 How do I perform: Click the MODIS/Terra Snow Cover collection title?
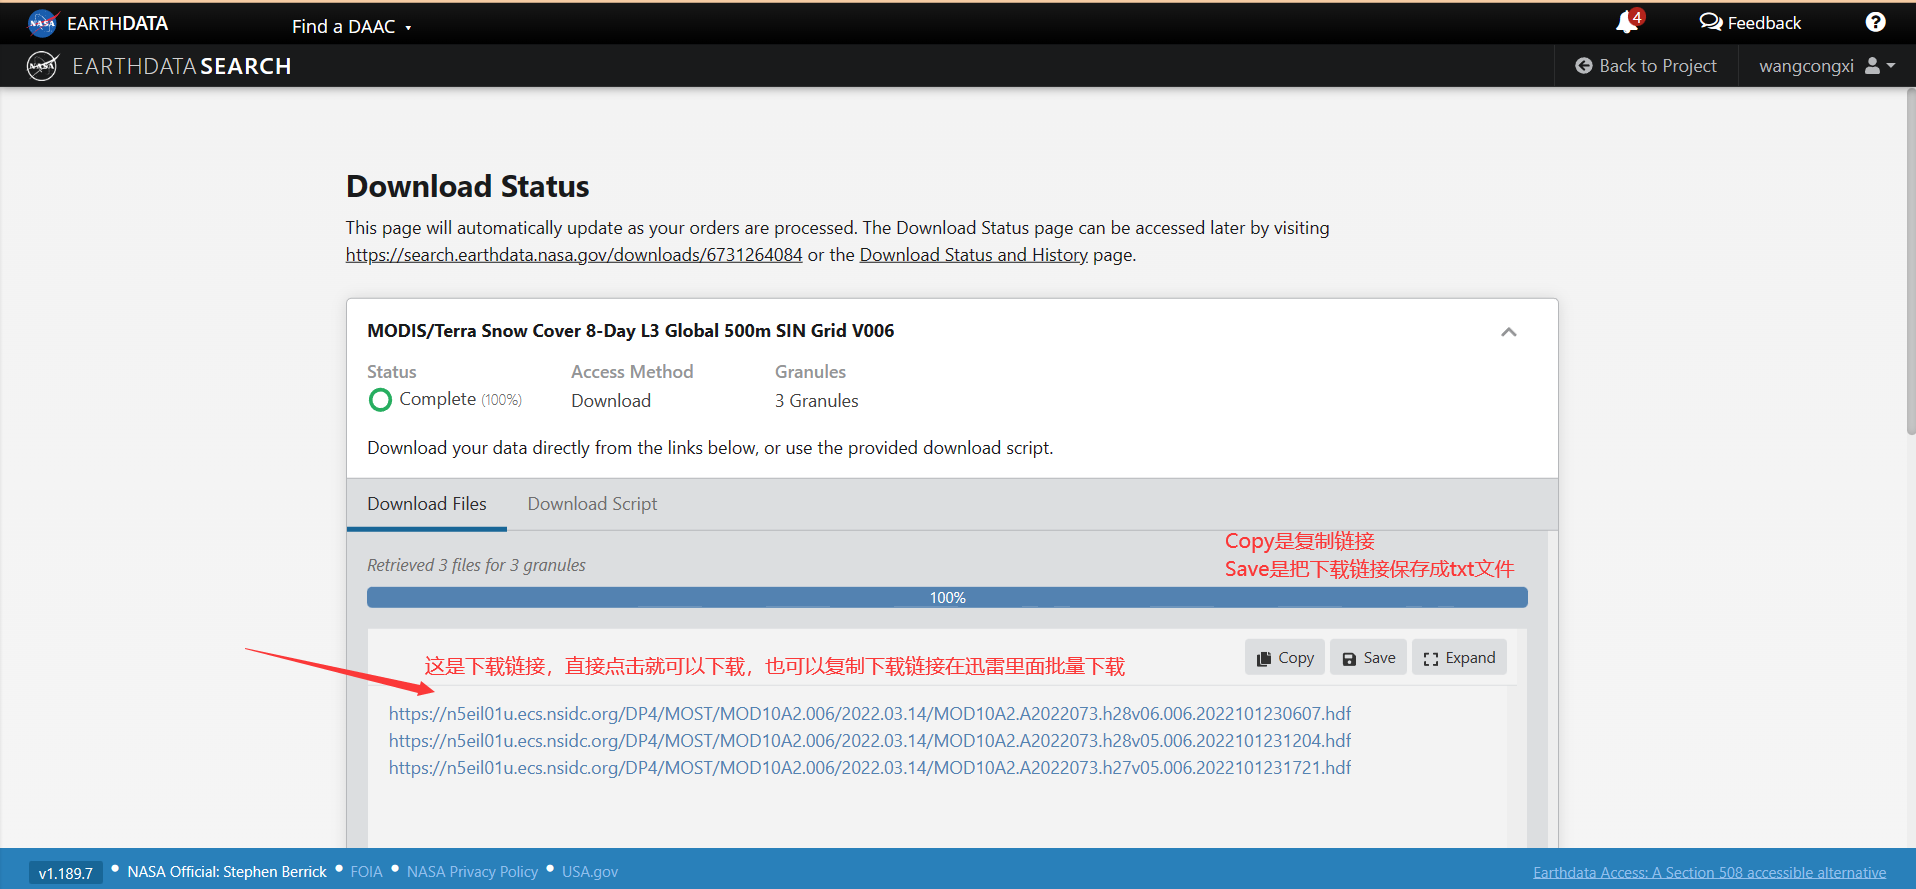630,331
